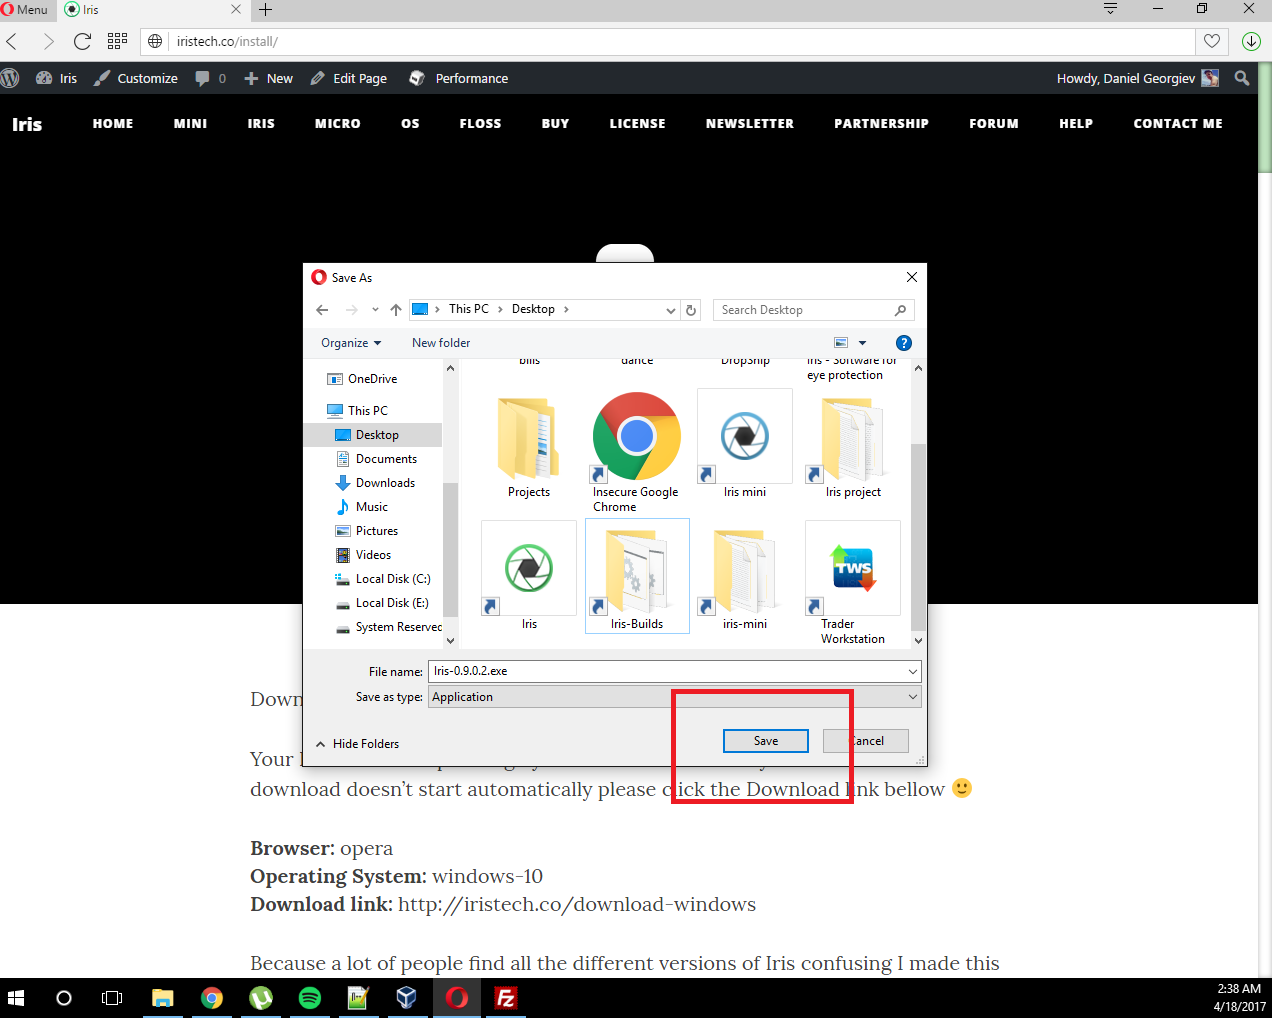Click the Search Desktop field

coord(813,310)
